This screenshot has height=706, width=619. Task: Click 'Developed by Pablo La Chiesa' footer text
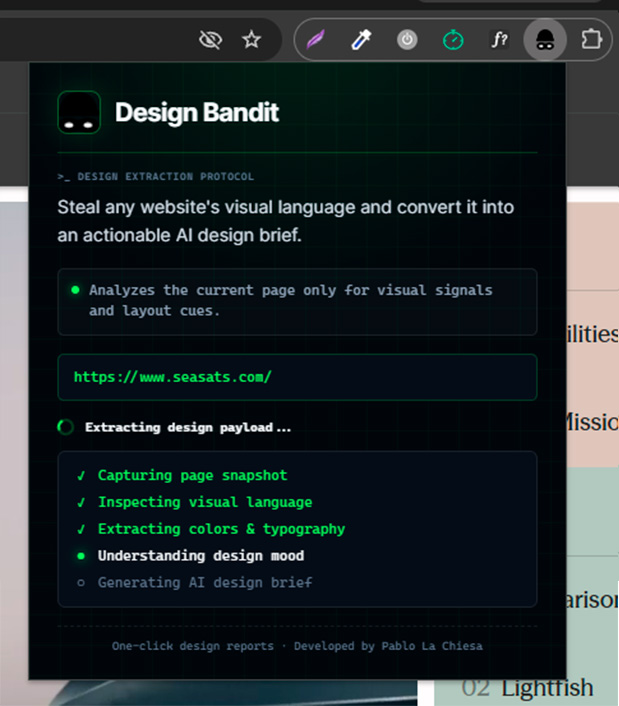[389, 646]
